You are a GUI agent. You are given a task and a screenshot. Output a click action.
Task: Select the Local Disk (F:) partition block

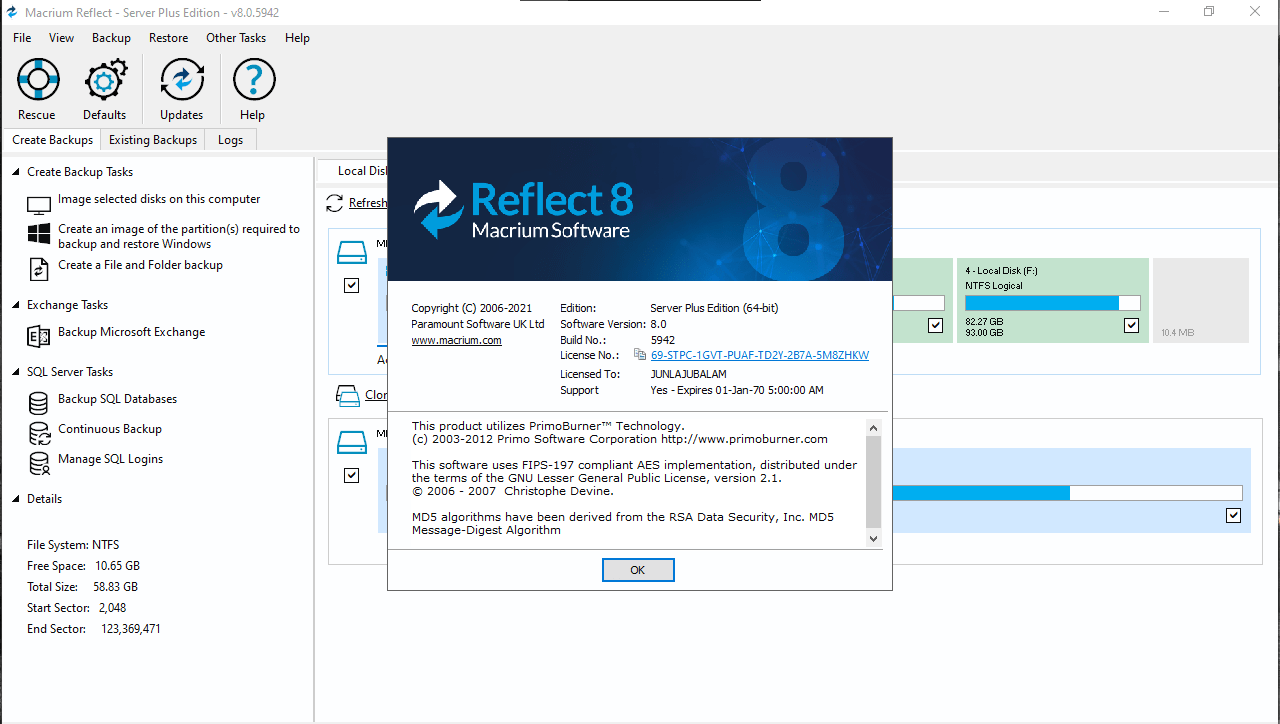[x=1053, y=300]
